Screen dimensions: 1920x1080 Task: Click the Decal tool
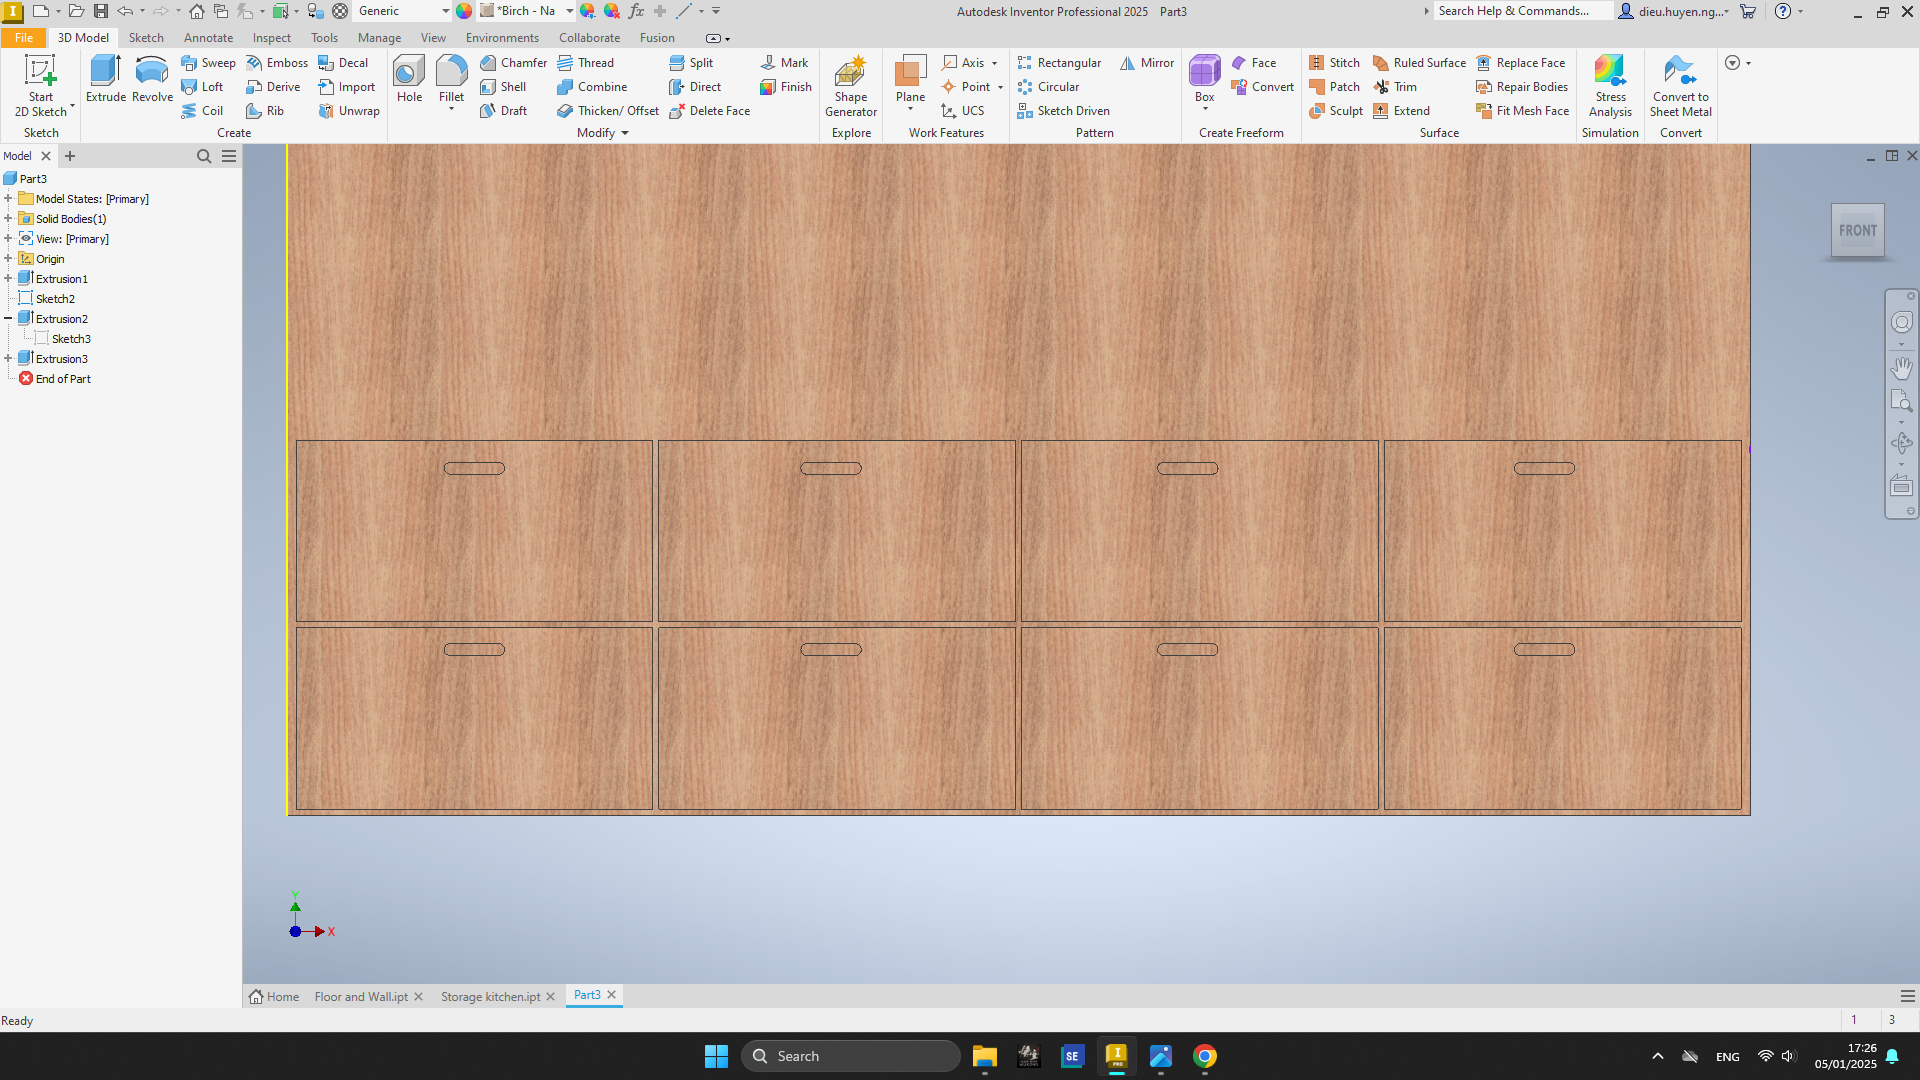(343, 63)
